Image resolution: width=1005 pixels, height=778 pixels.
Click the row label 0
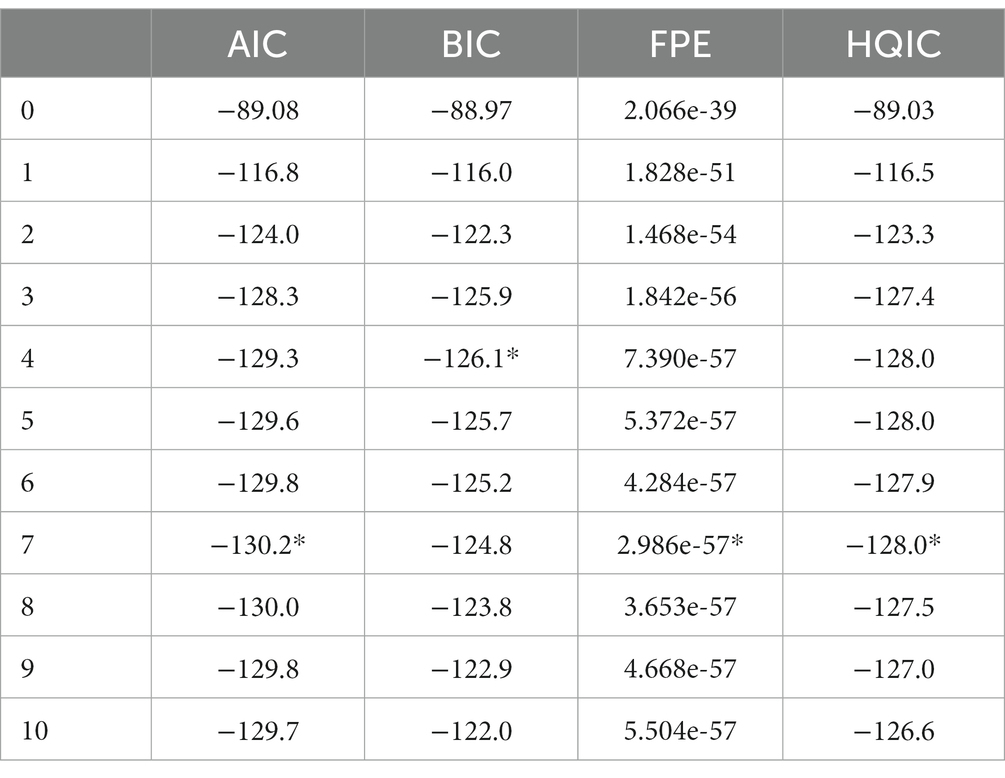click(28, 110)
